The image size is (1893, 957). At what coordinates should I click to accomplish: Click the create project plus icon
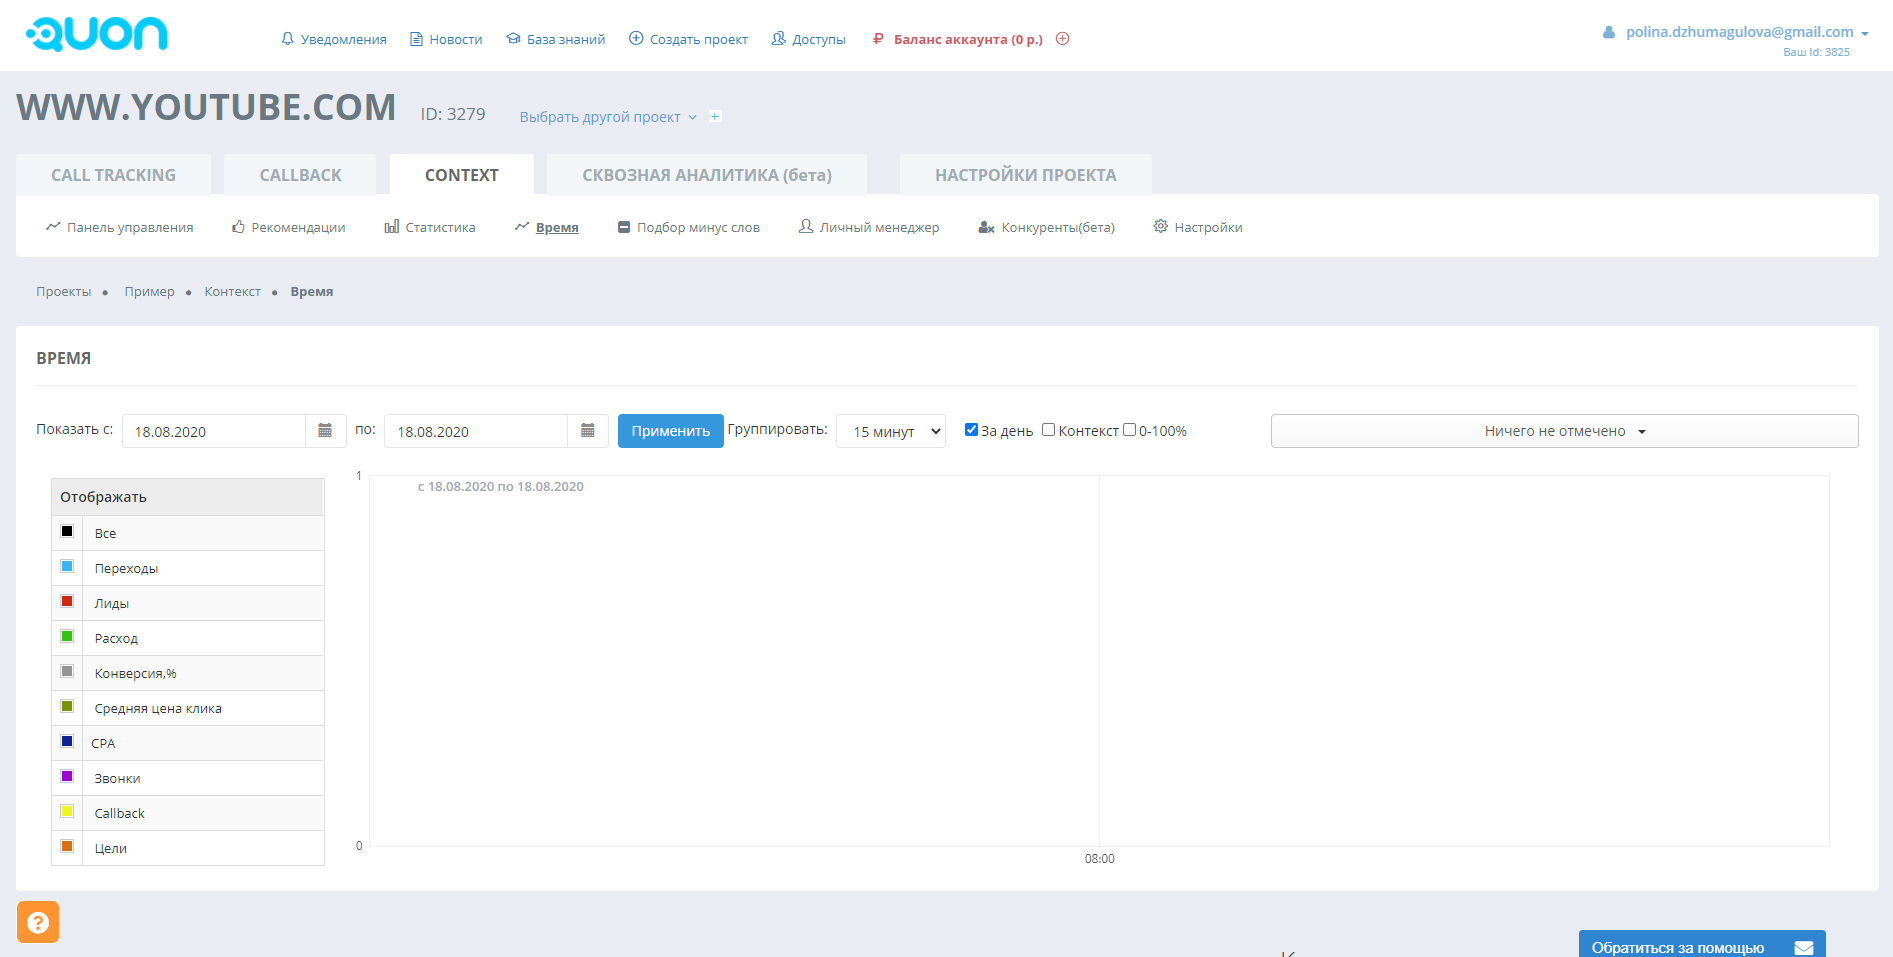(x=636, y=38)
